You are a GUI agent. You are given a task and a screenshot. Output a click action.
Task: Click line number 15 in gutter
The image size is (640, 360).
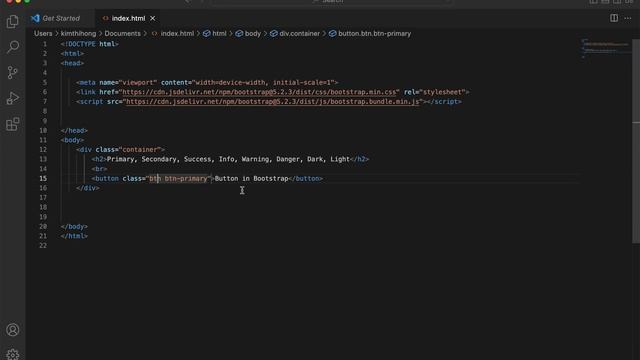(43, 178)
